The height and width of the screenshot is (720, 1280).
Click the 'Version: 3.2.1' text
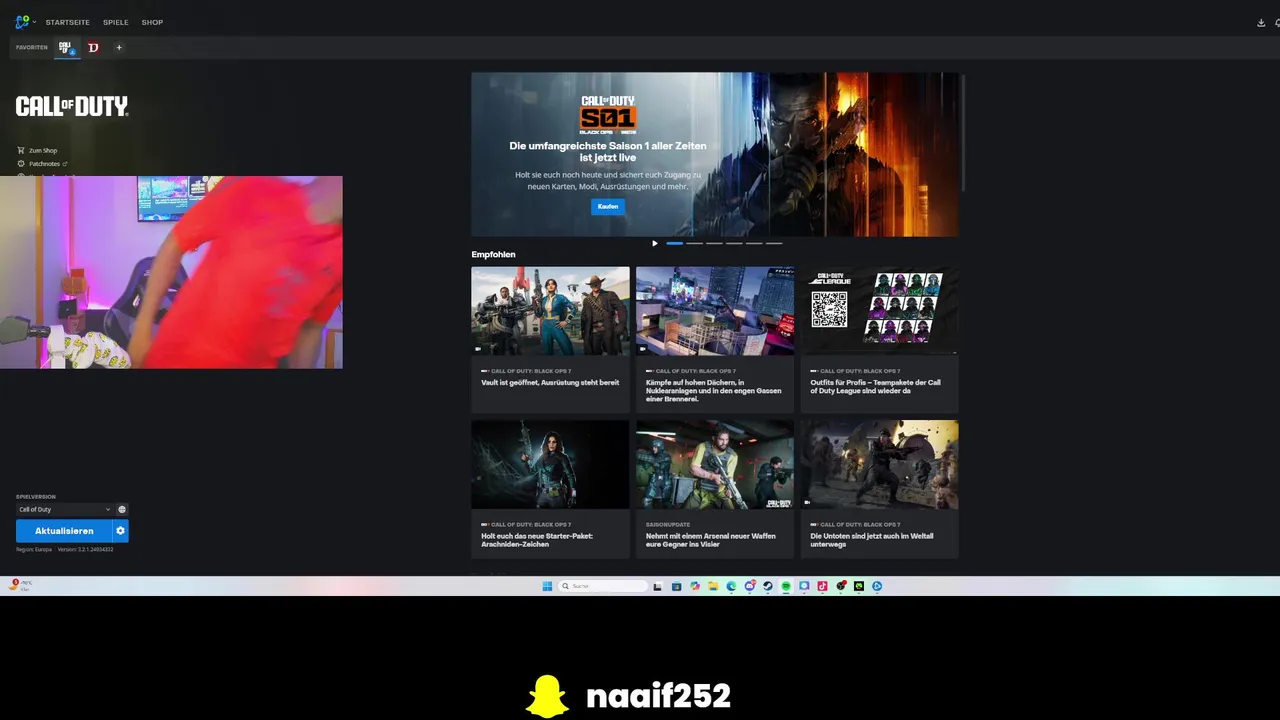coord(85,549)
